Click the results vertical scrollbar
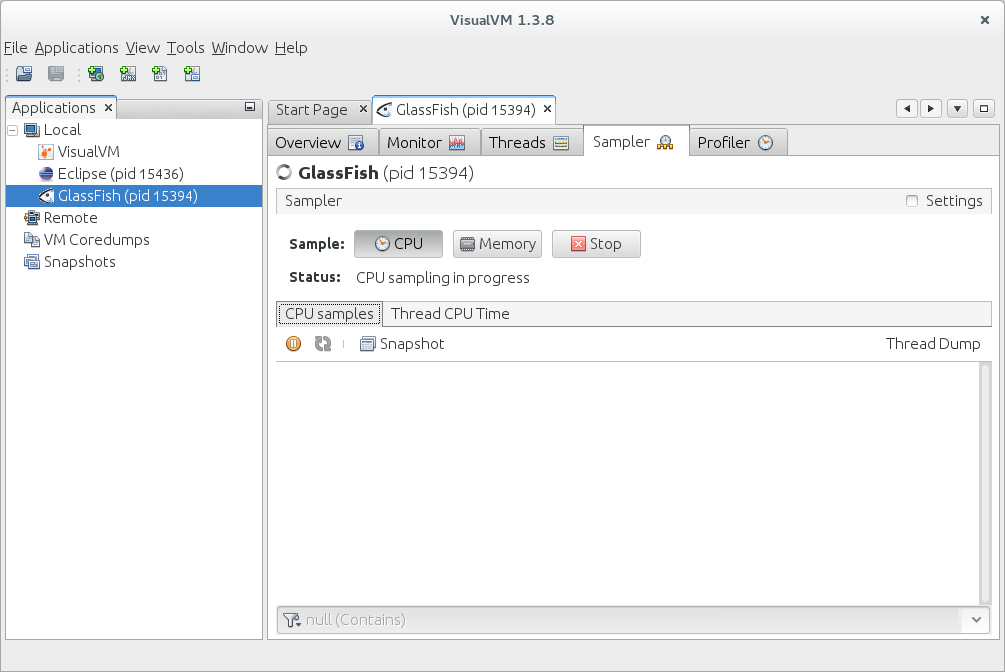 (984, 483)
